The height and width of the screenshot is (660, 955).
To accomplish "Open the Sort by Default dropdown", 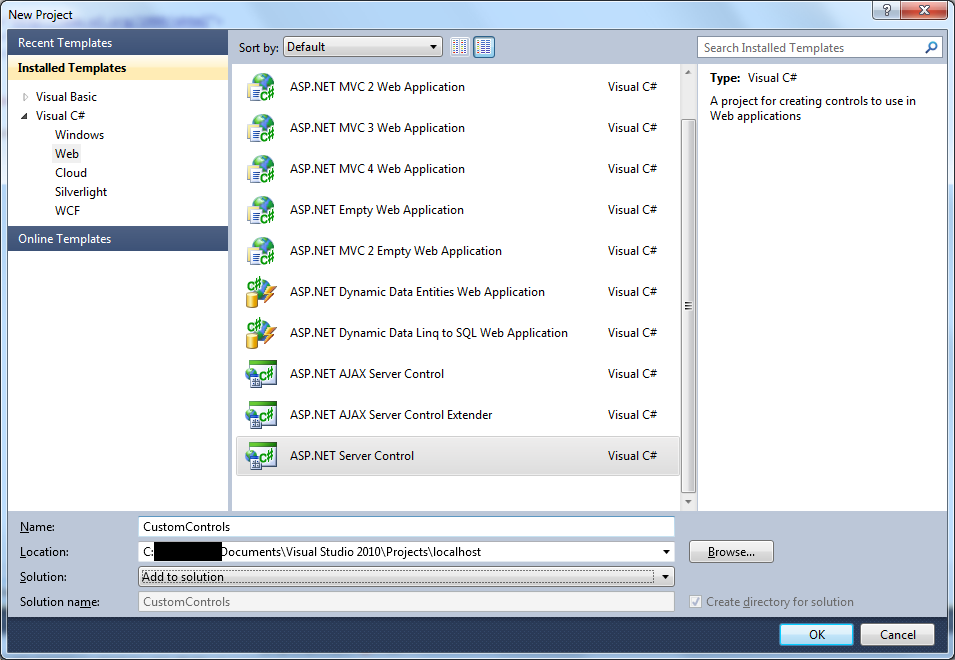I will click(x=362, y=47).
